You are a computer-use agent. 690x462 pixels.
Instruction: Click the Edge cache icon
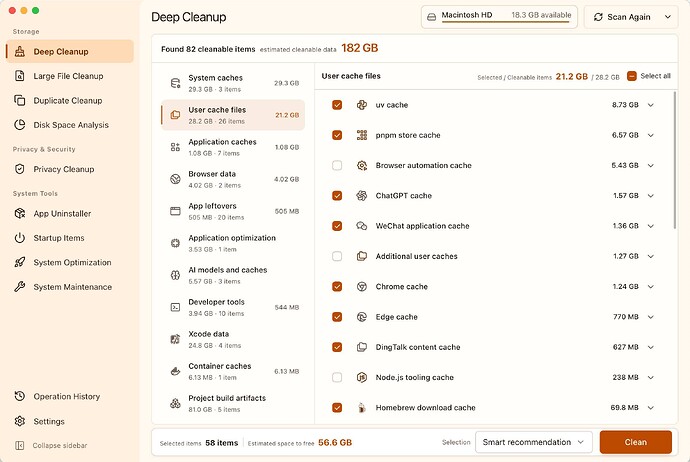tap(362, 317)
